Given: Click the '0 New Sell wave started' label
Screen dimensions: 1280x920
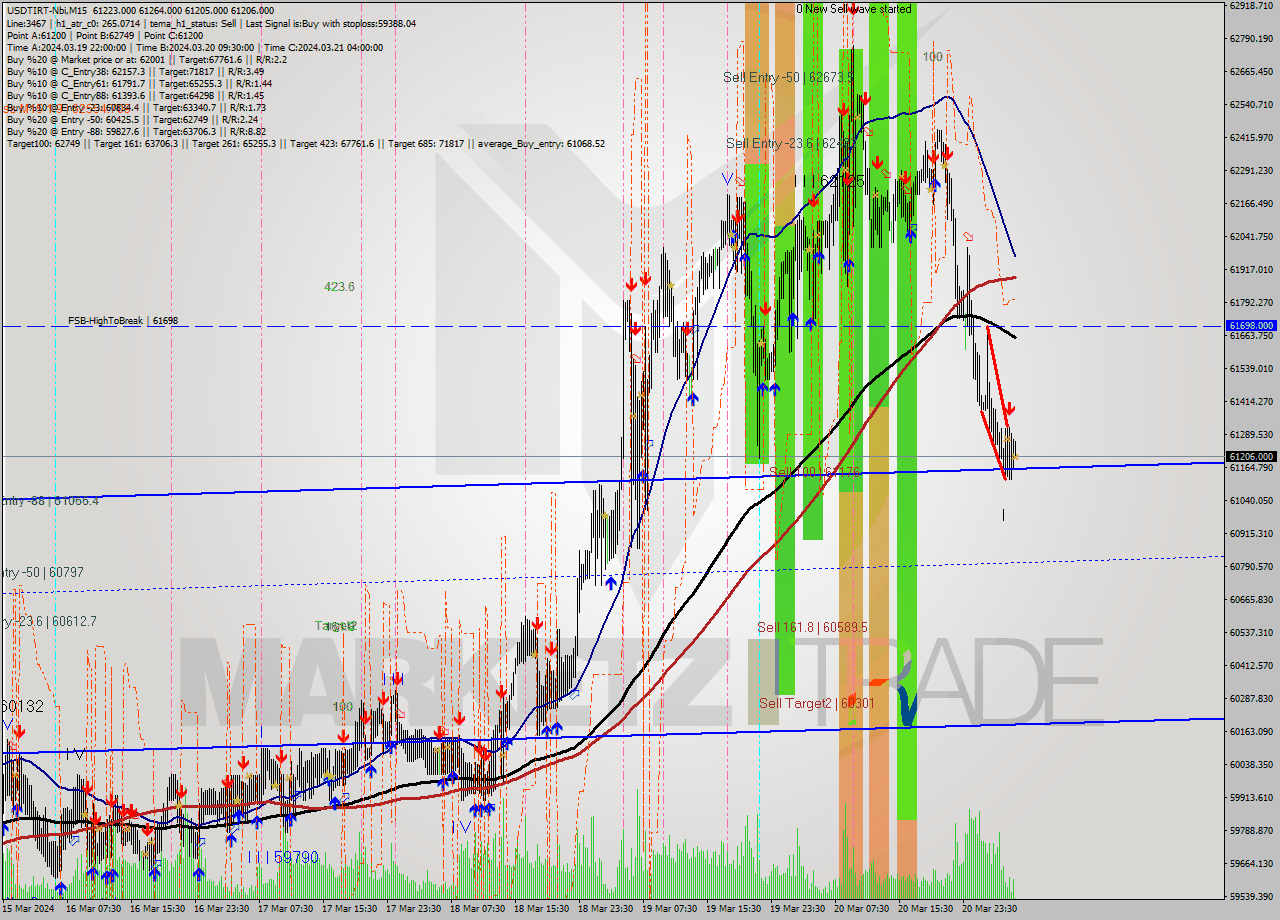Looking at the screenshot, I should (x=854, y=9).
